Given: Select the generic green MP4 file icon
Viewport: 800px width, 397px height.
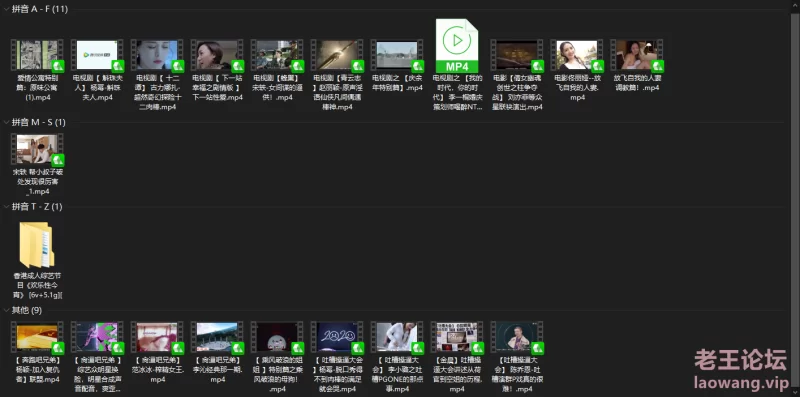Looking at the screenshot, I should point(457,46).
